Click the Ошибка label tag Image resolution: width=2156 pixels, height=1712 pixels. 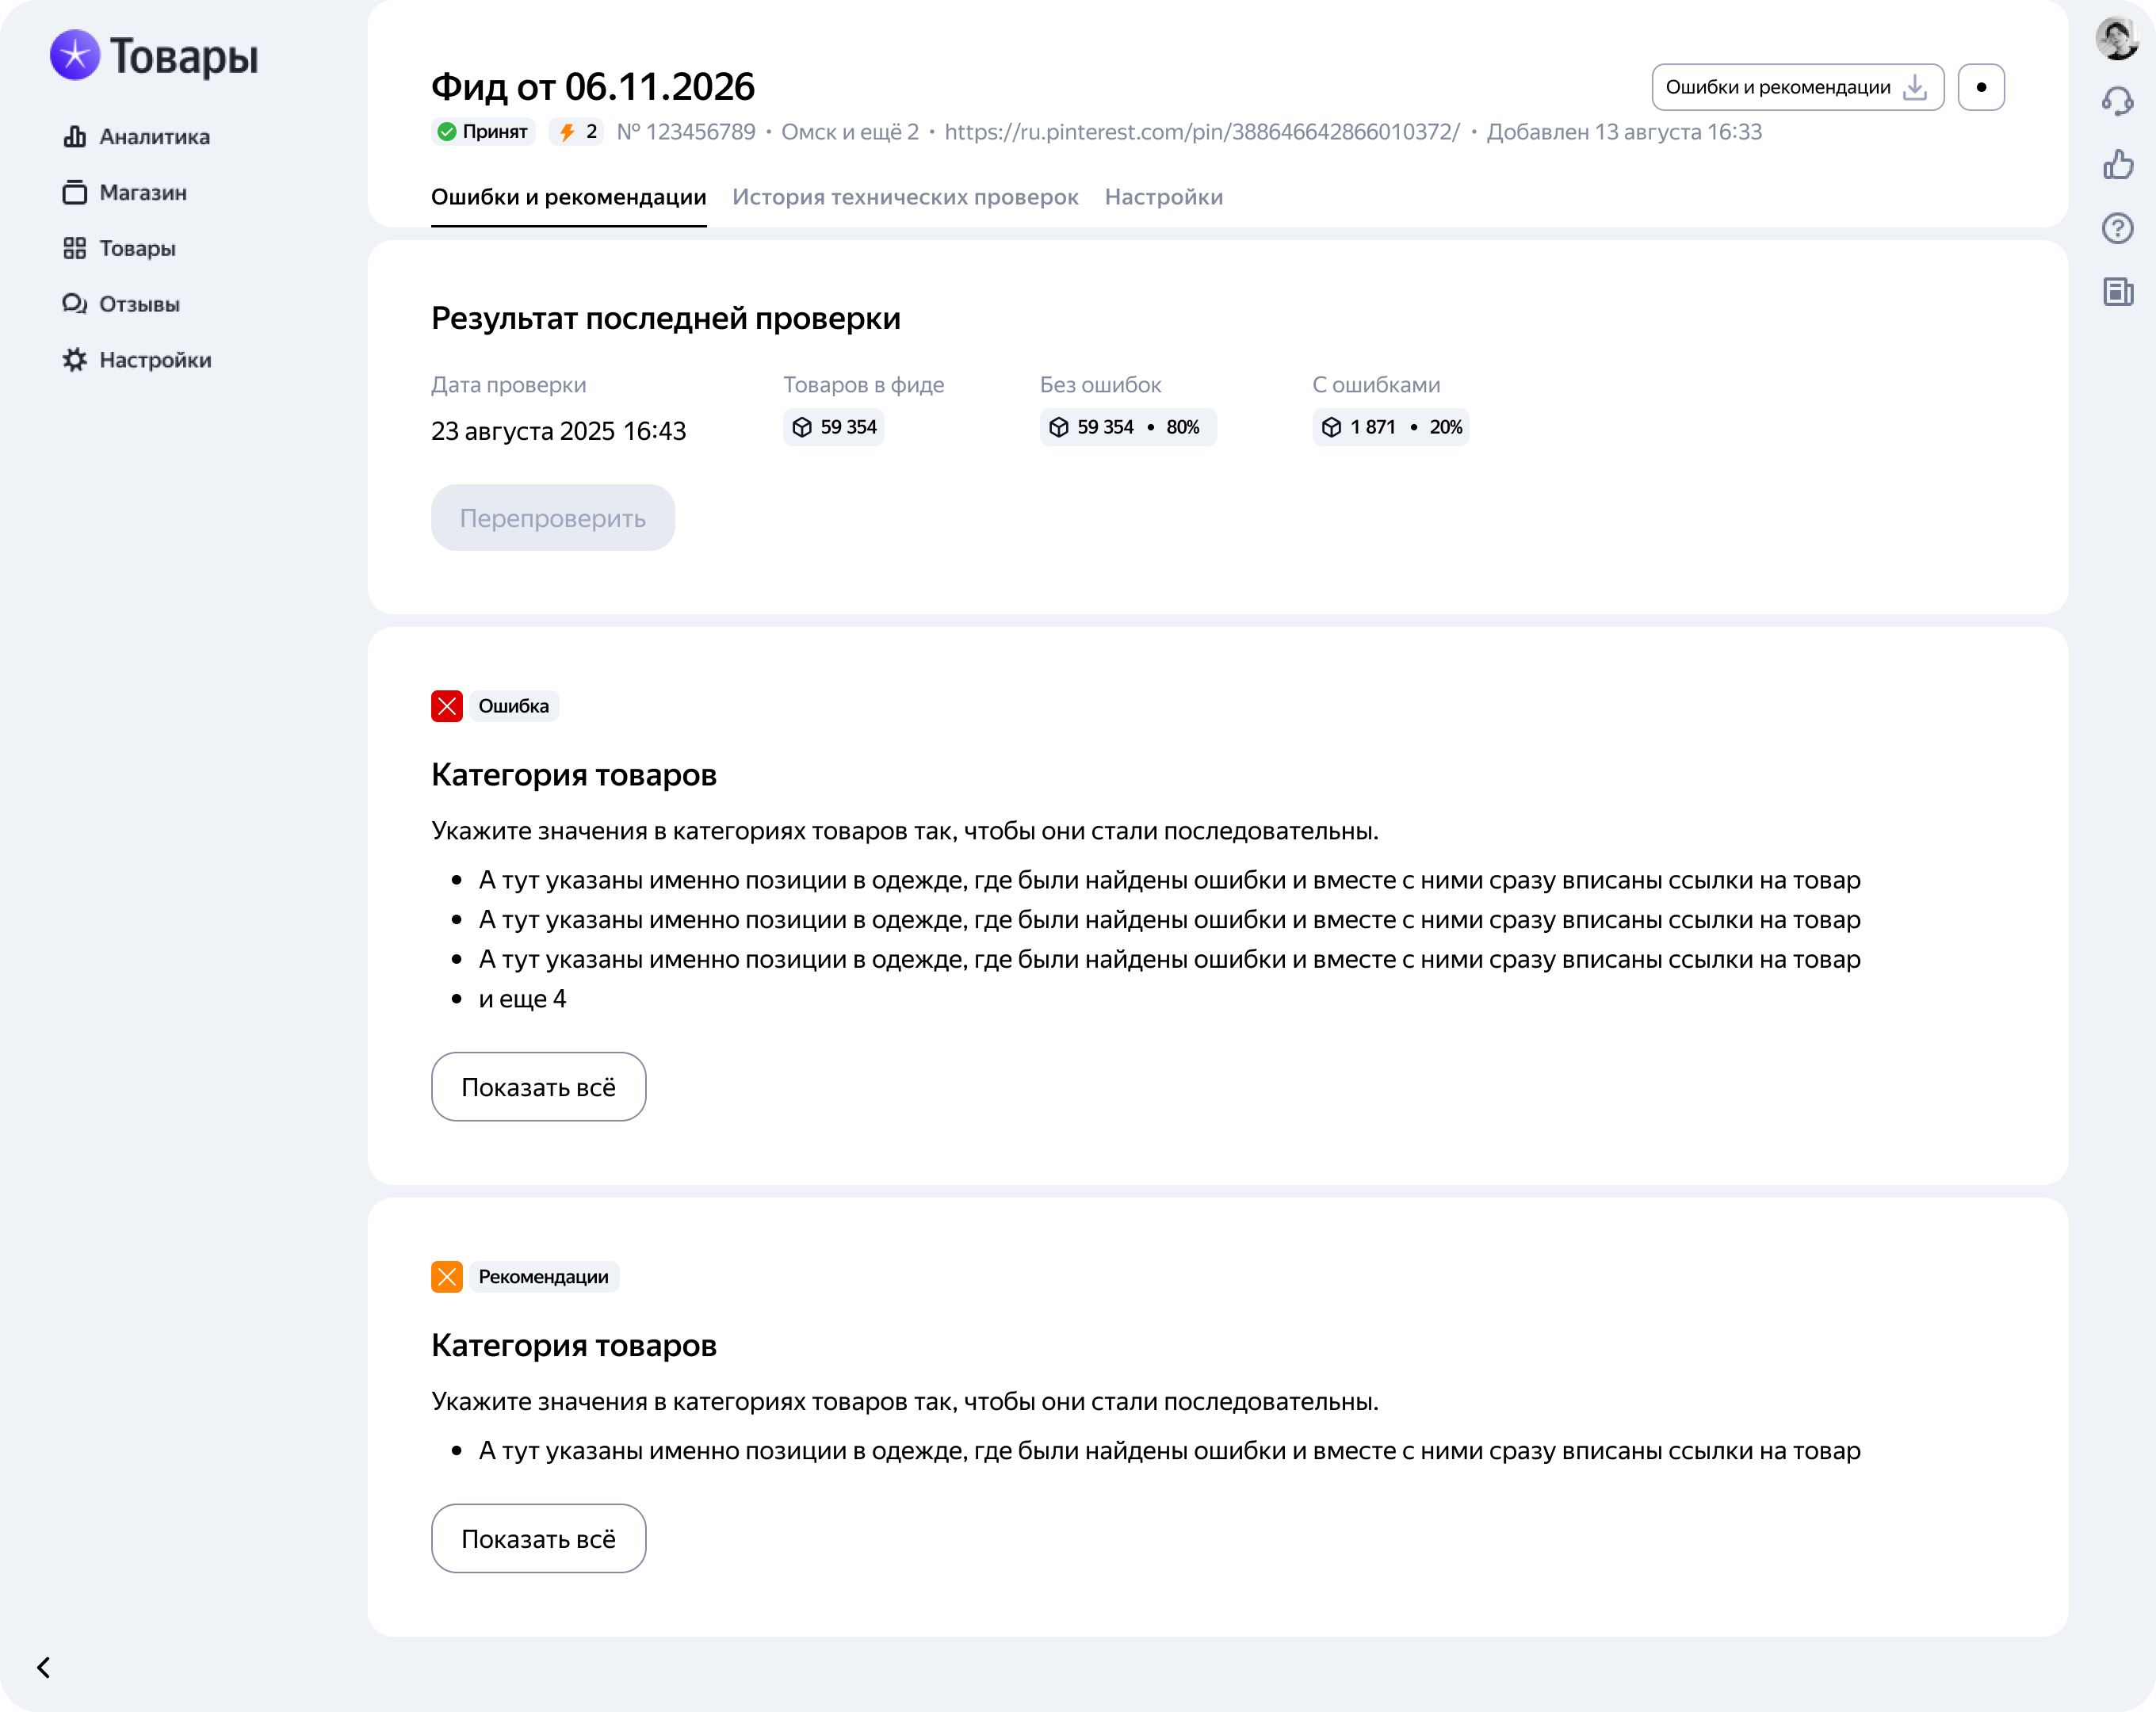pyautogui.click(x=514, y=706)
